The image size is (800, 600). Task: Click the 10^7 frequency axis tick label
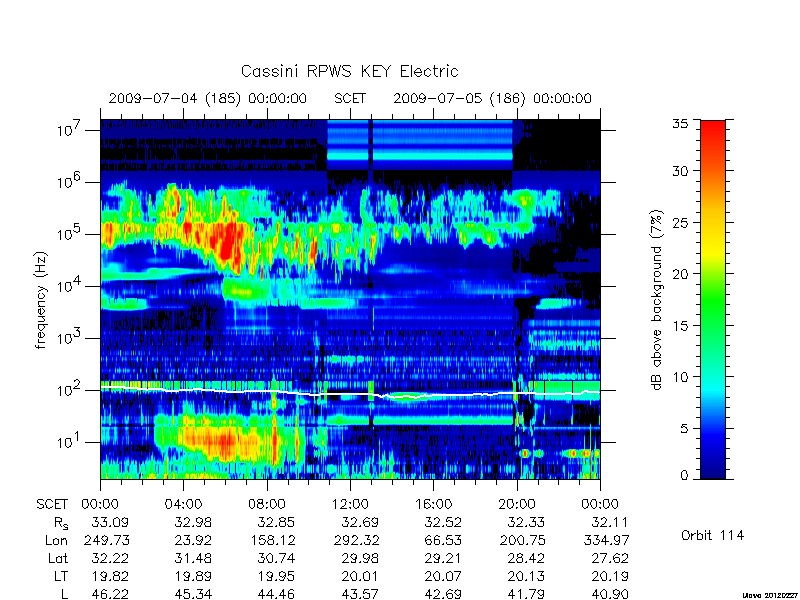[x=67, y=129]
